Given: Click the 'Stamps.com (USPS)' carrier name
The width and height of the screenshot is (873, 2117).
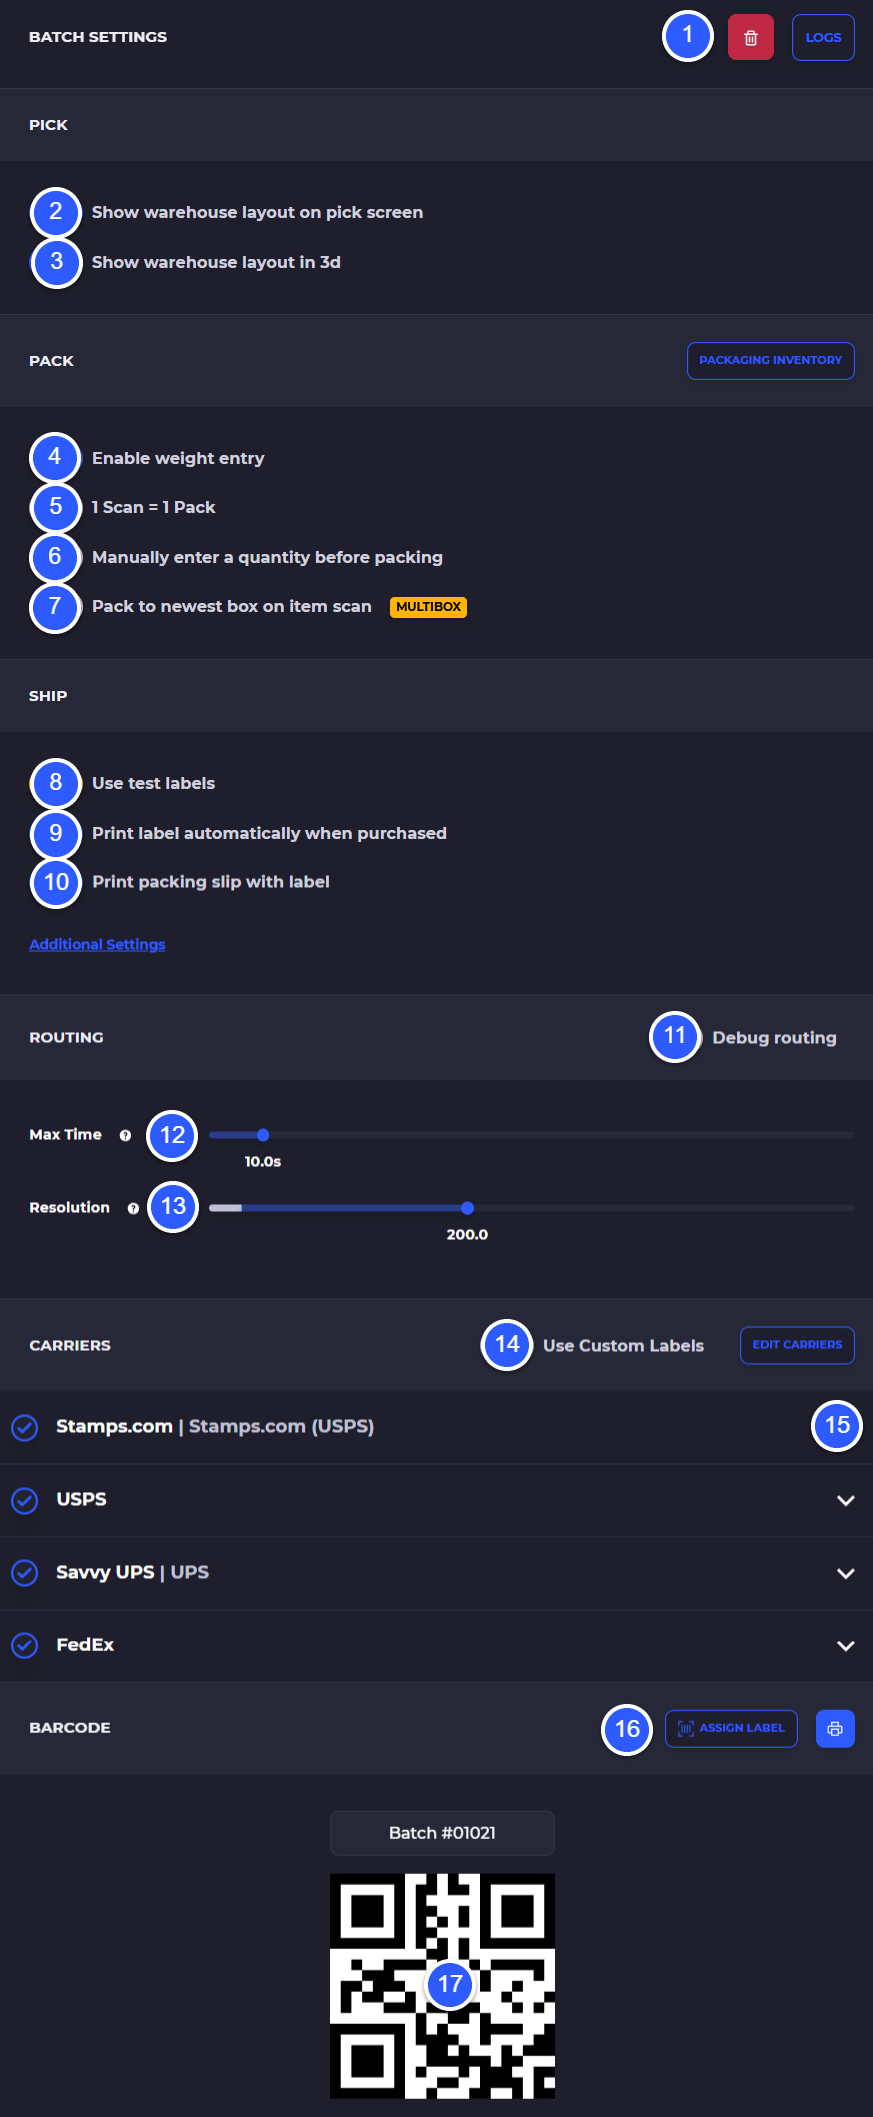Looking at the screenshot, I should pyautogui.click(x=281, y=1427).
